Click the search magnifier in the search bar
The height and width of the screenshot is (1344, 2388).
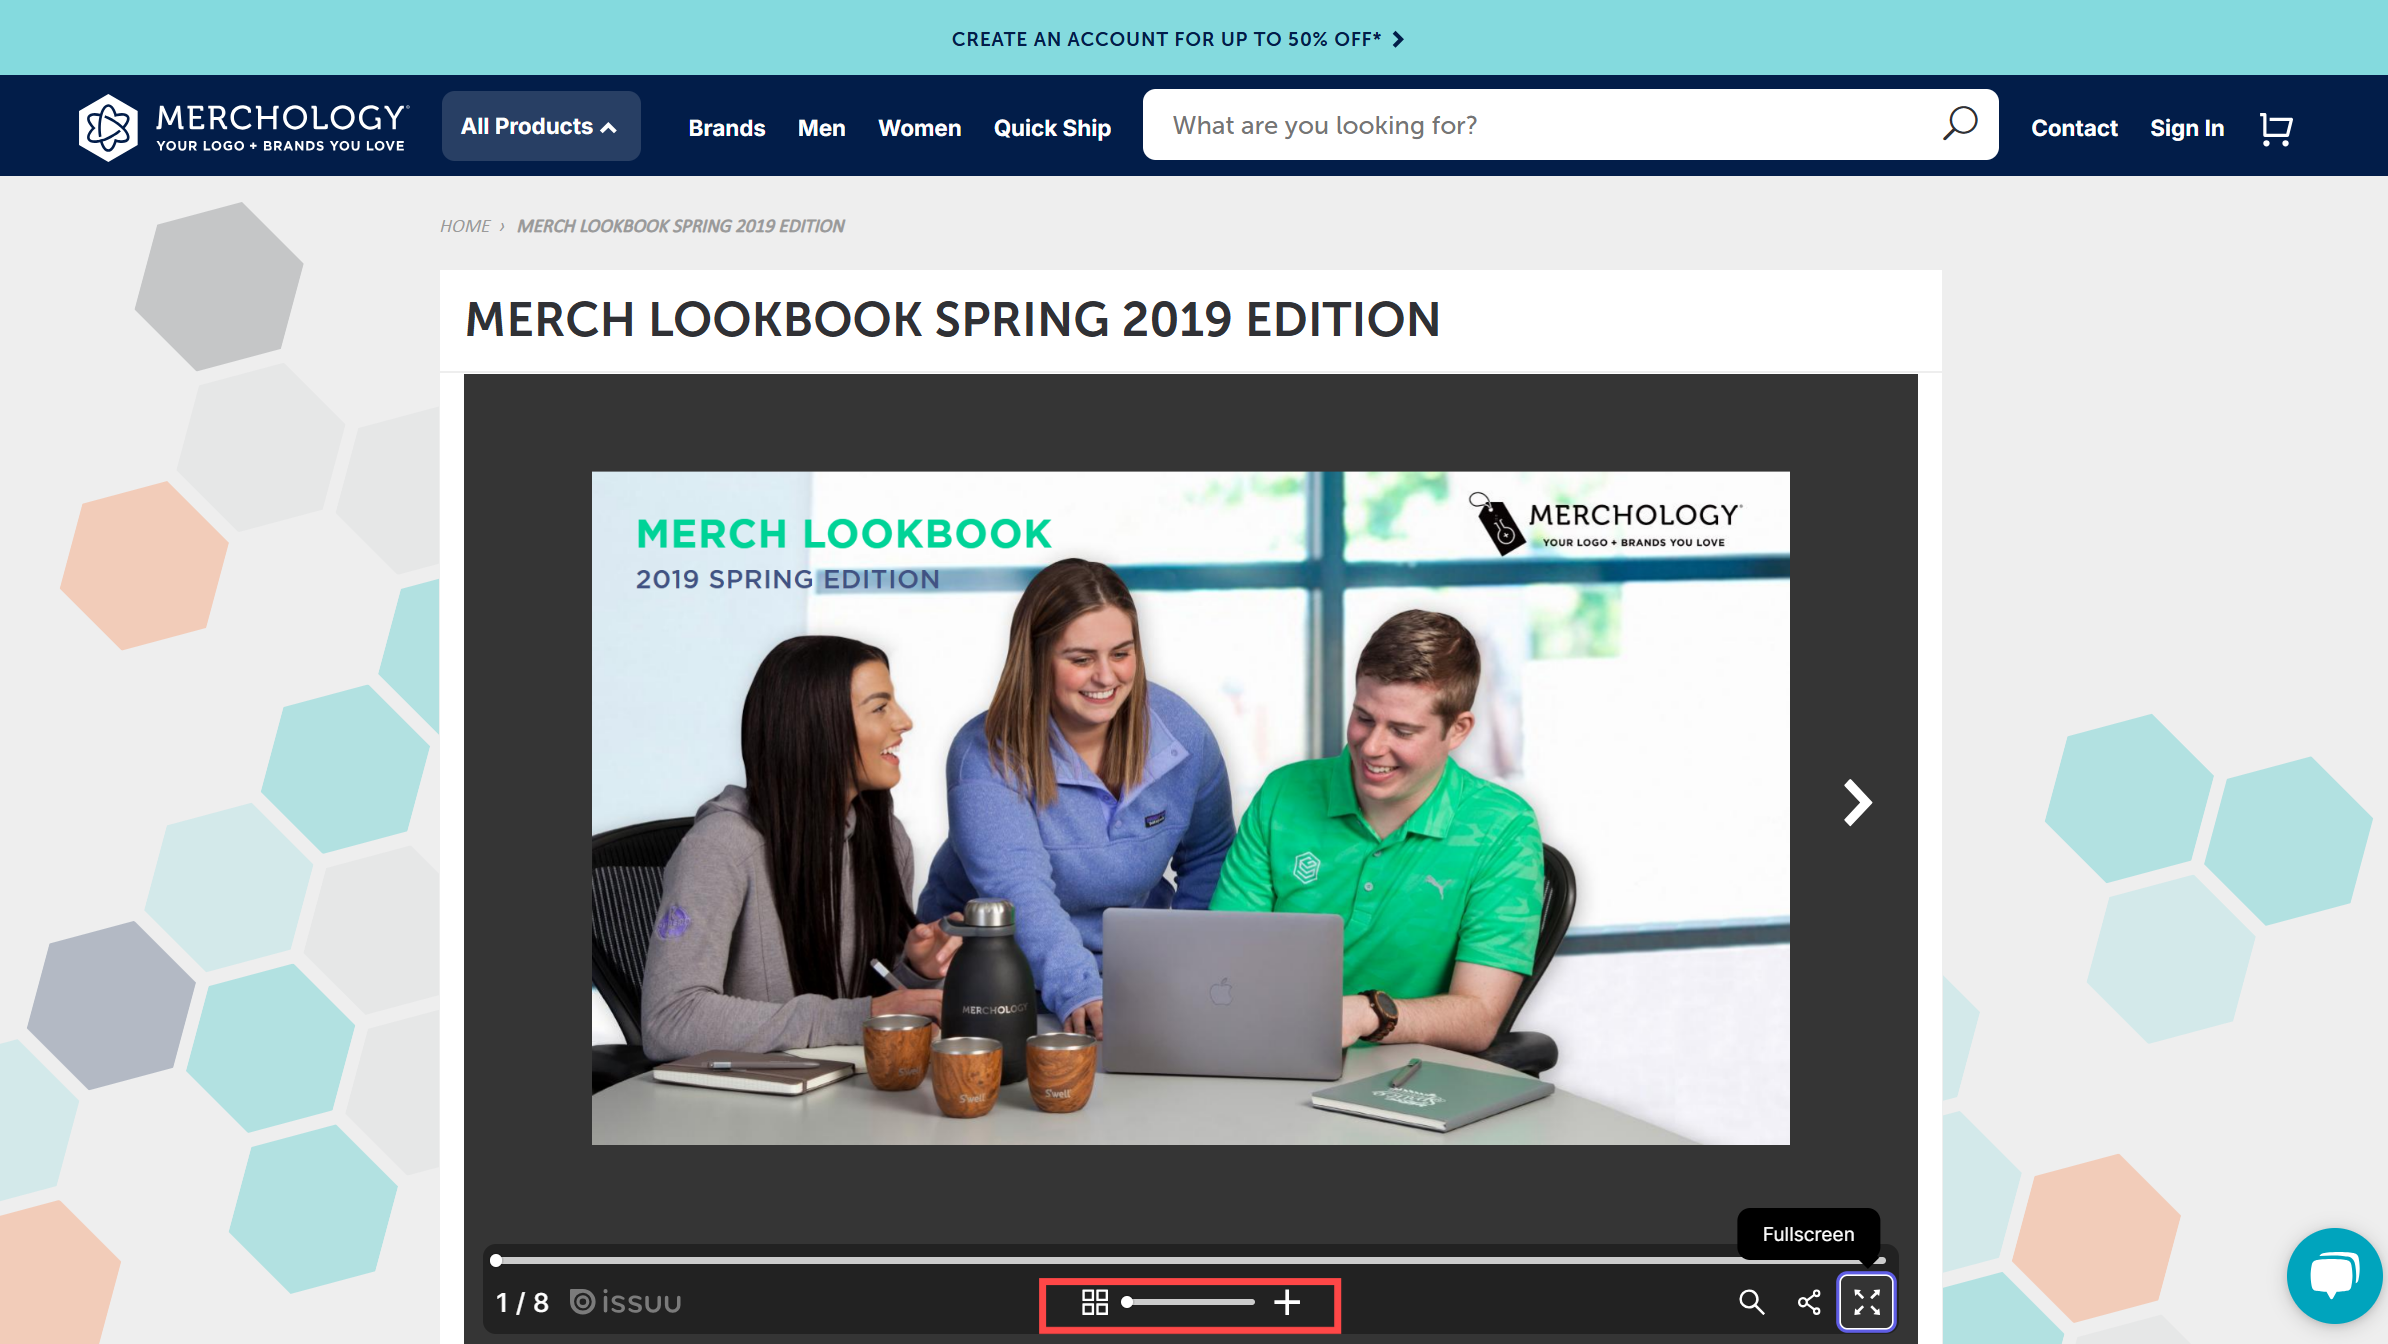point(1959,124)
